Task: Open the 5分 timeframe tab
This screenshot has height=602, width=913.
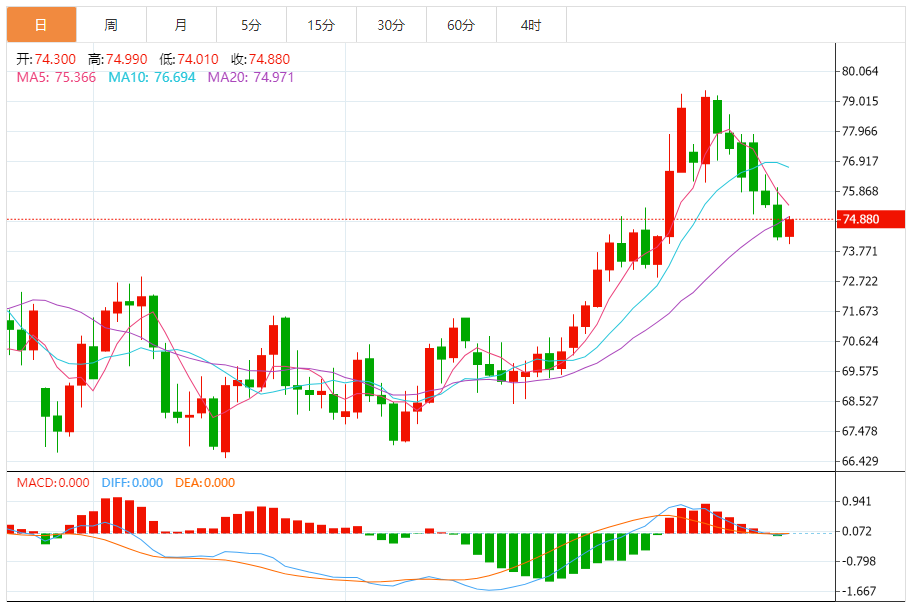Action: click(251, 25)
